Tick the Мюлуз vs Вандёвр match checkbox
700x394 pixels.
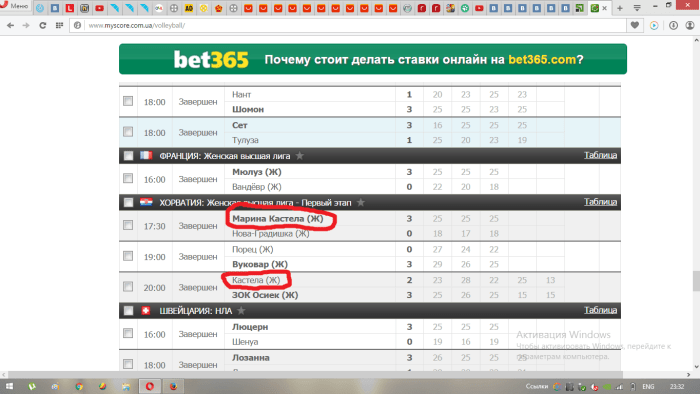128,178
